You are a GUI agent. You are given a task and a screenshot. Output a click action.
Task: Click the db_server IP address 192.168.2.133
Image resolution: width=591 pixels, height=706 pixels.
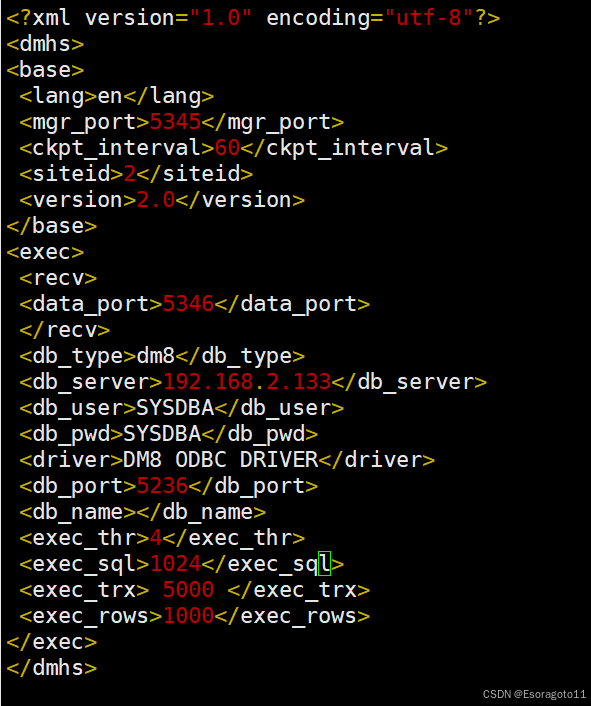tap(247, 382)
